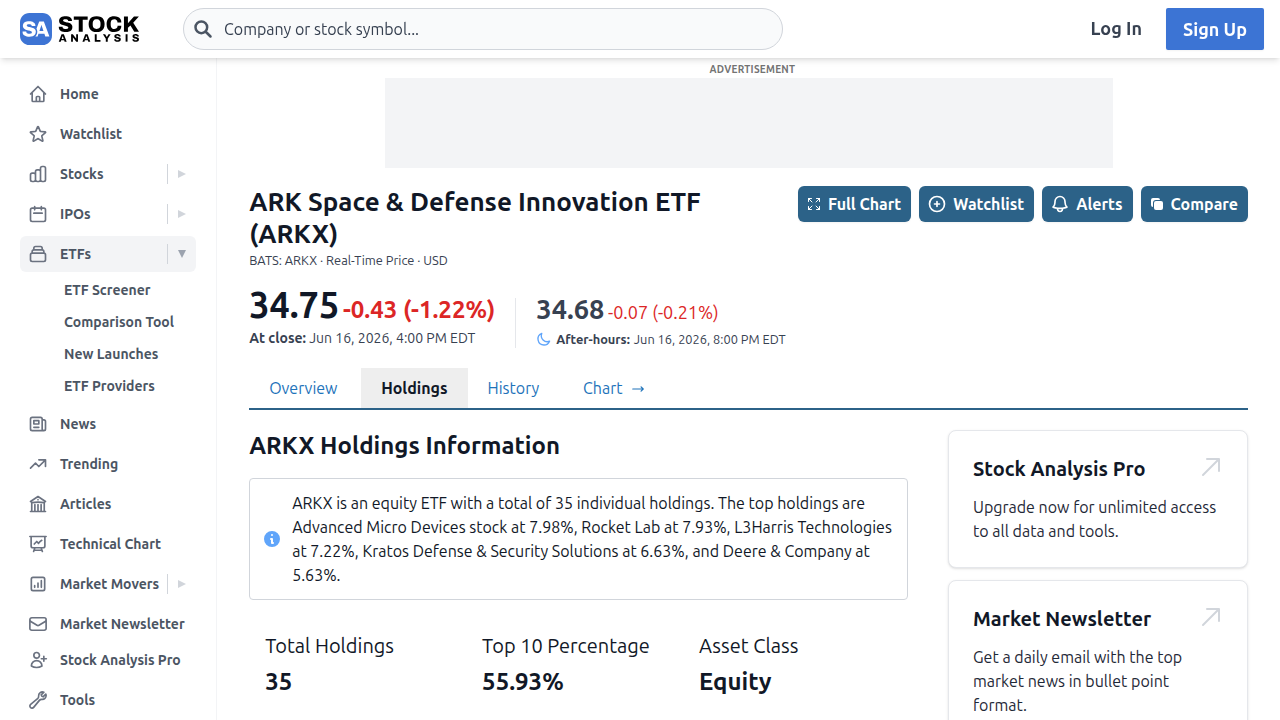The width and height of the screenshot is (1280, 720).
Task: Click the Top 10 Percentage 55.93% value
Action: 523,682
